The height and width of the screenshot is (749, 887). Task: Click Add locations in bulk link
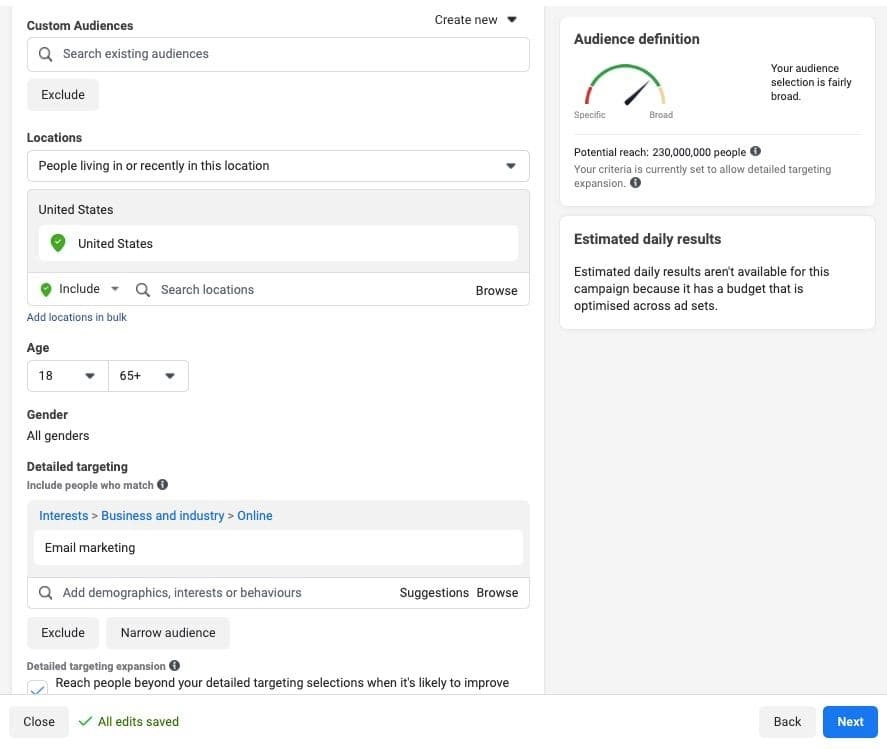tap(76, 317)
